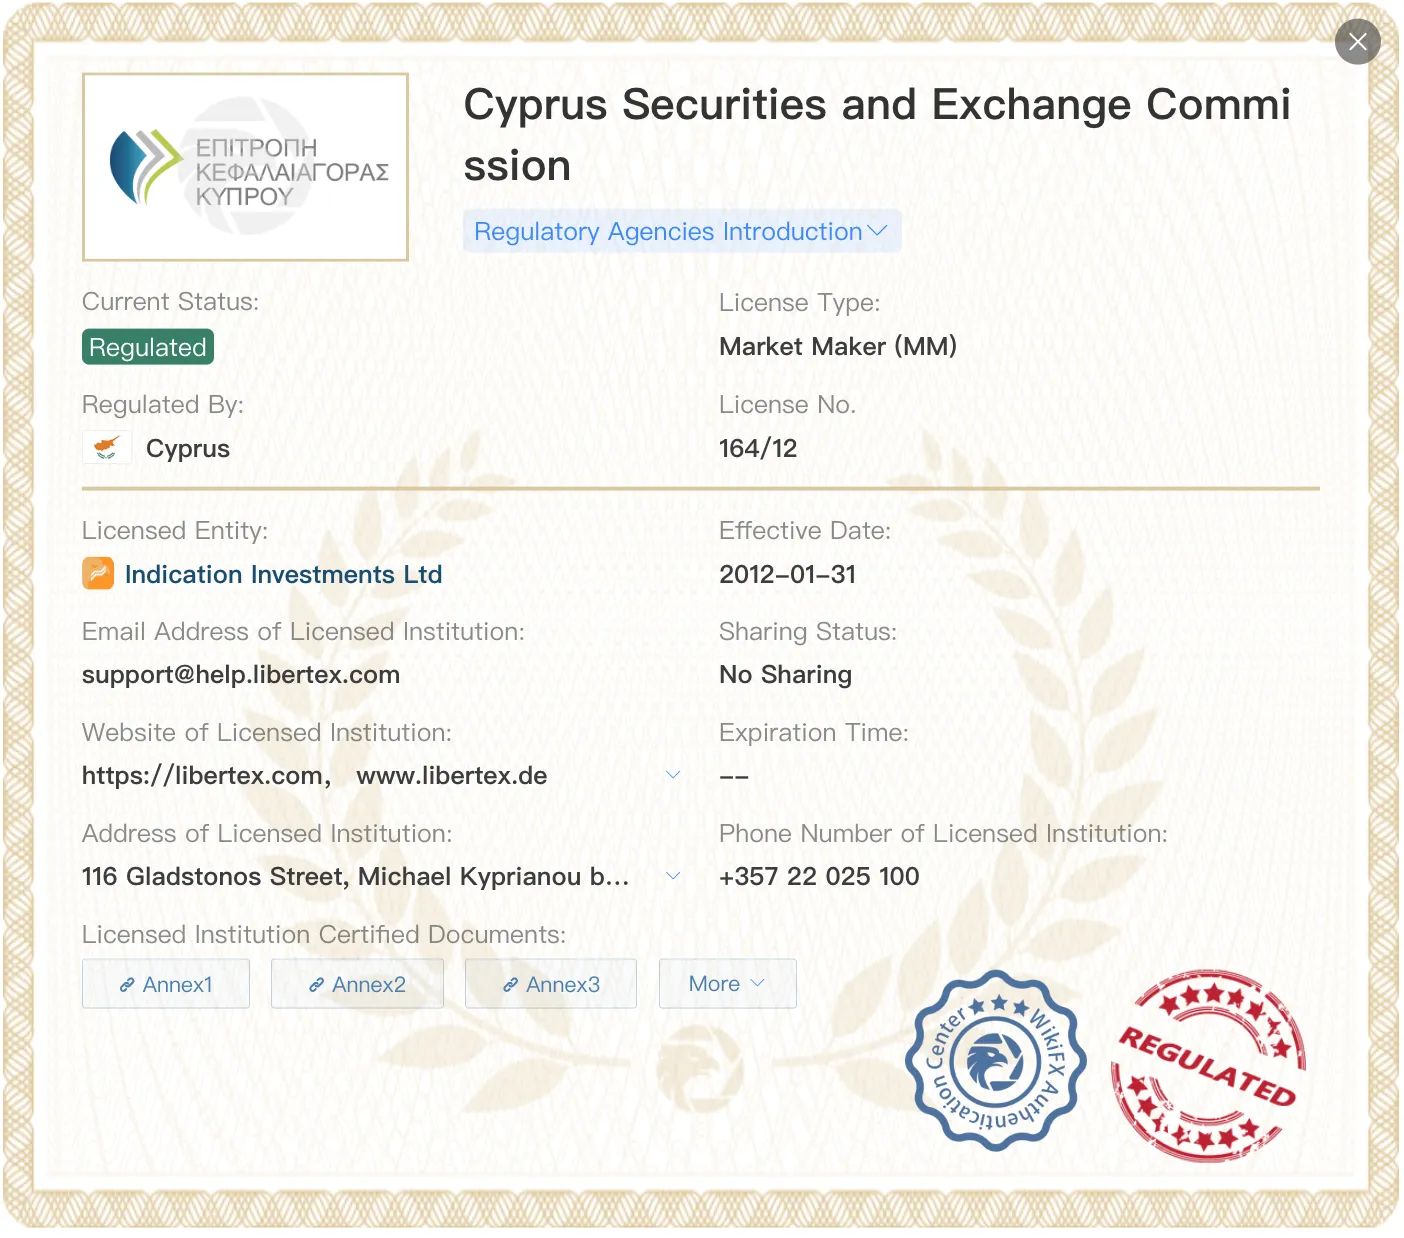Open the Annex3 certified document

(551, 984)
